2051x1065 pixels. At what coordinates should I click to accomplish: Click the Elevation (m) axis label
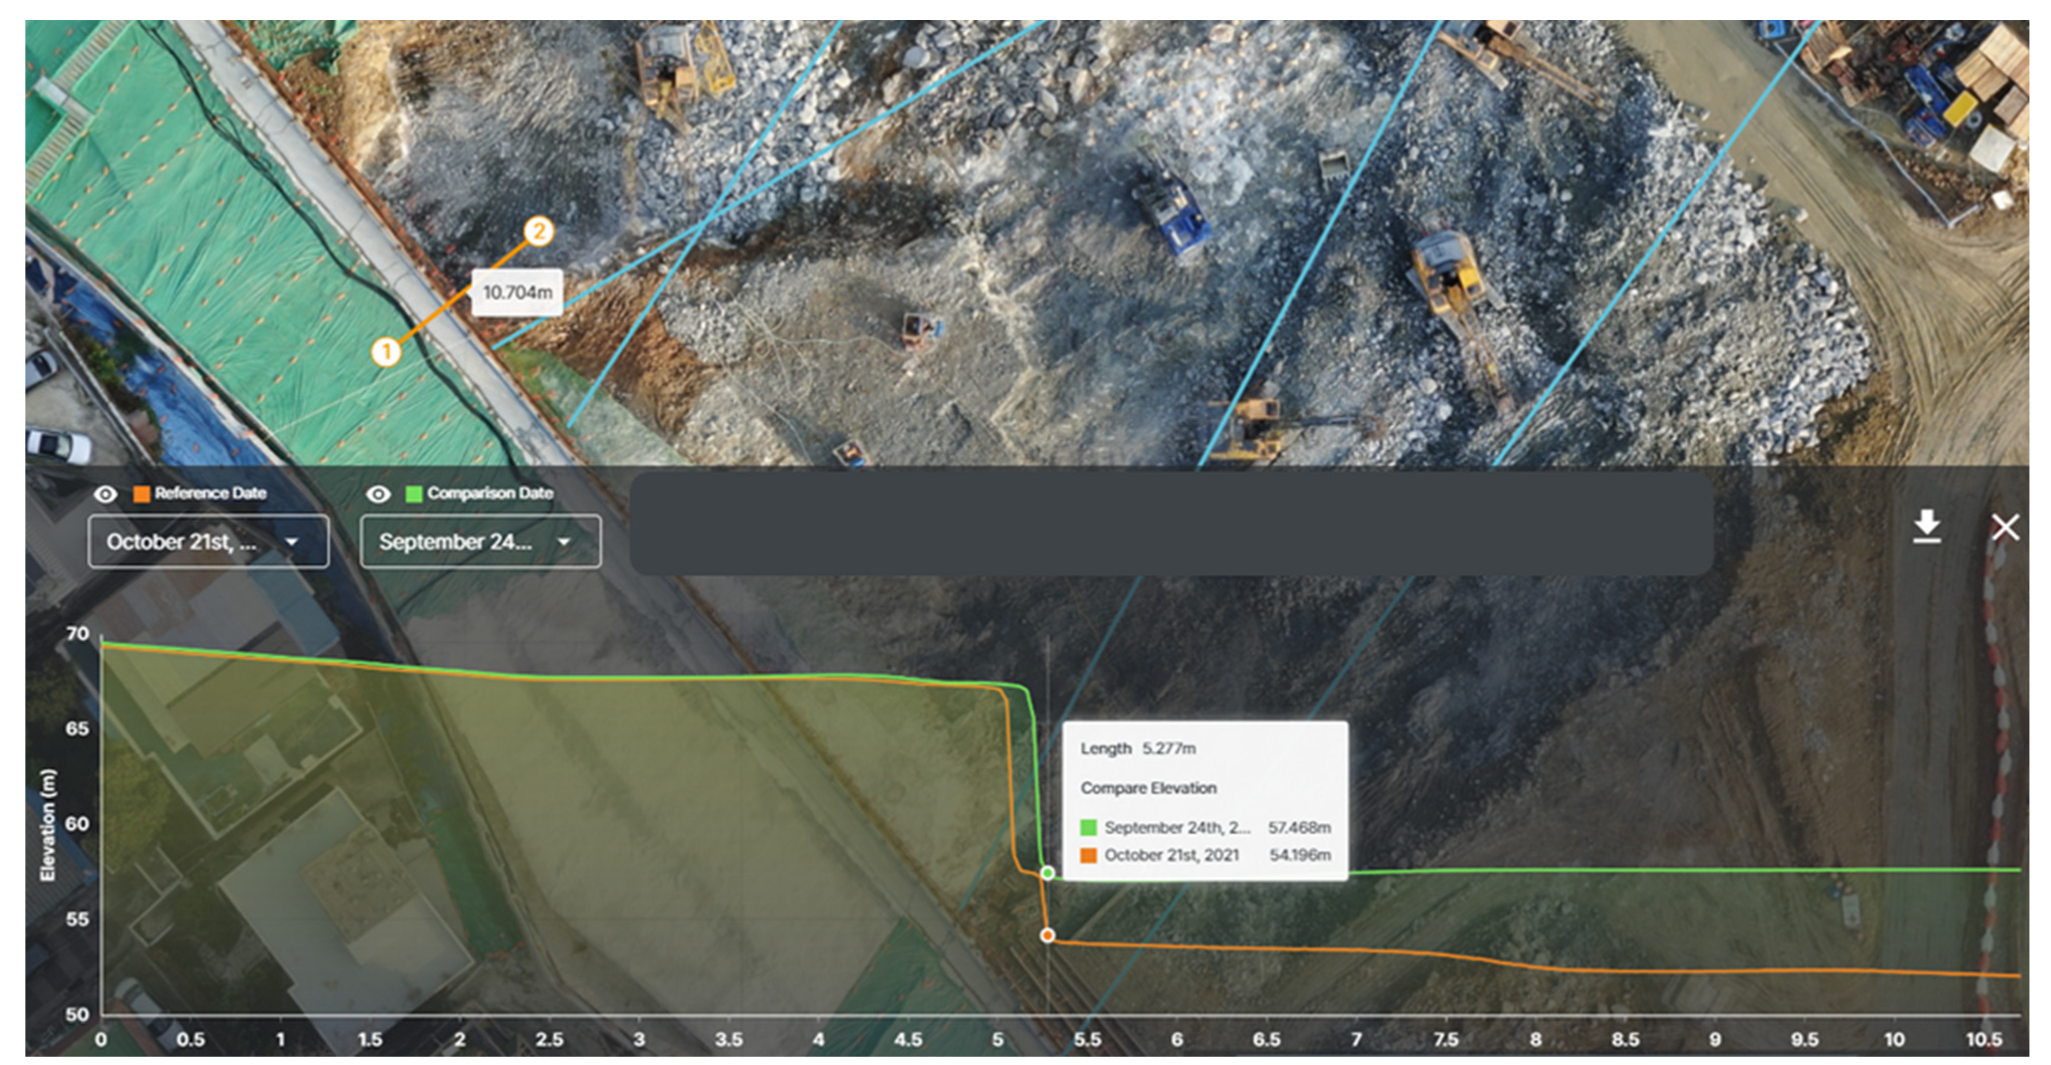pos(48,825)
